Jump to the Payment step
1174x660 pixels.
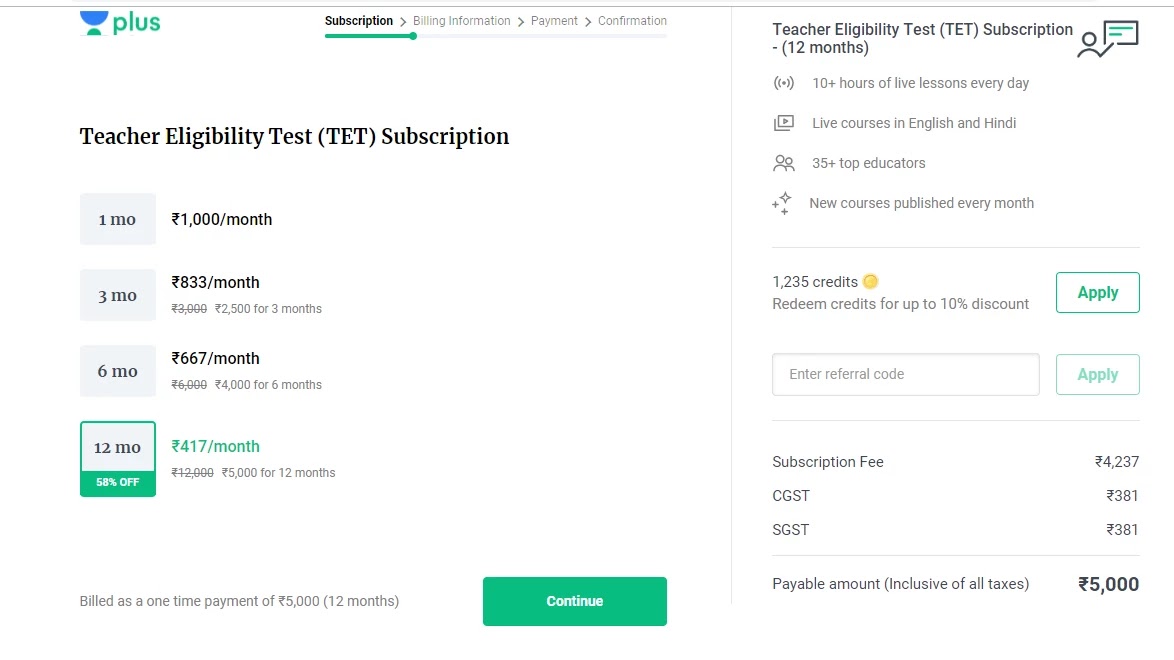point(554,21)
